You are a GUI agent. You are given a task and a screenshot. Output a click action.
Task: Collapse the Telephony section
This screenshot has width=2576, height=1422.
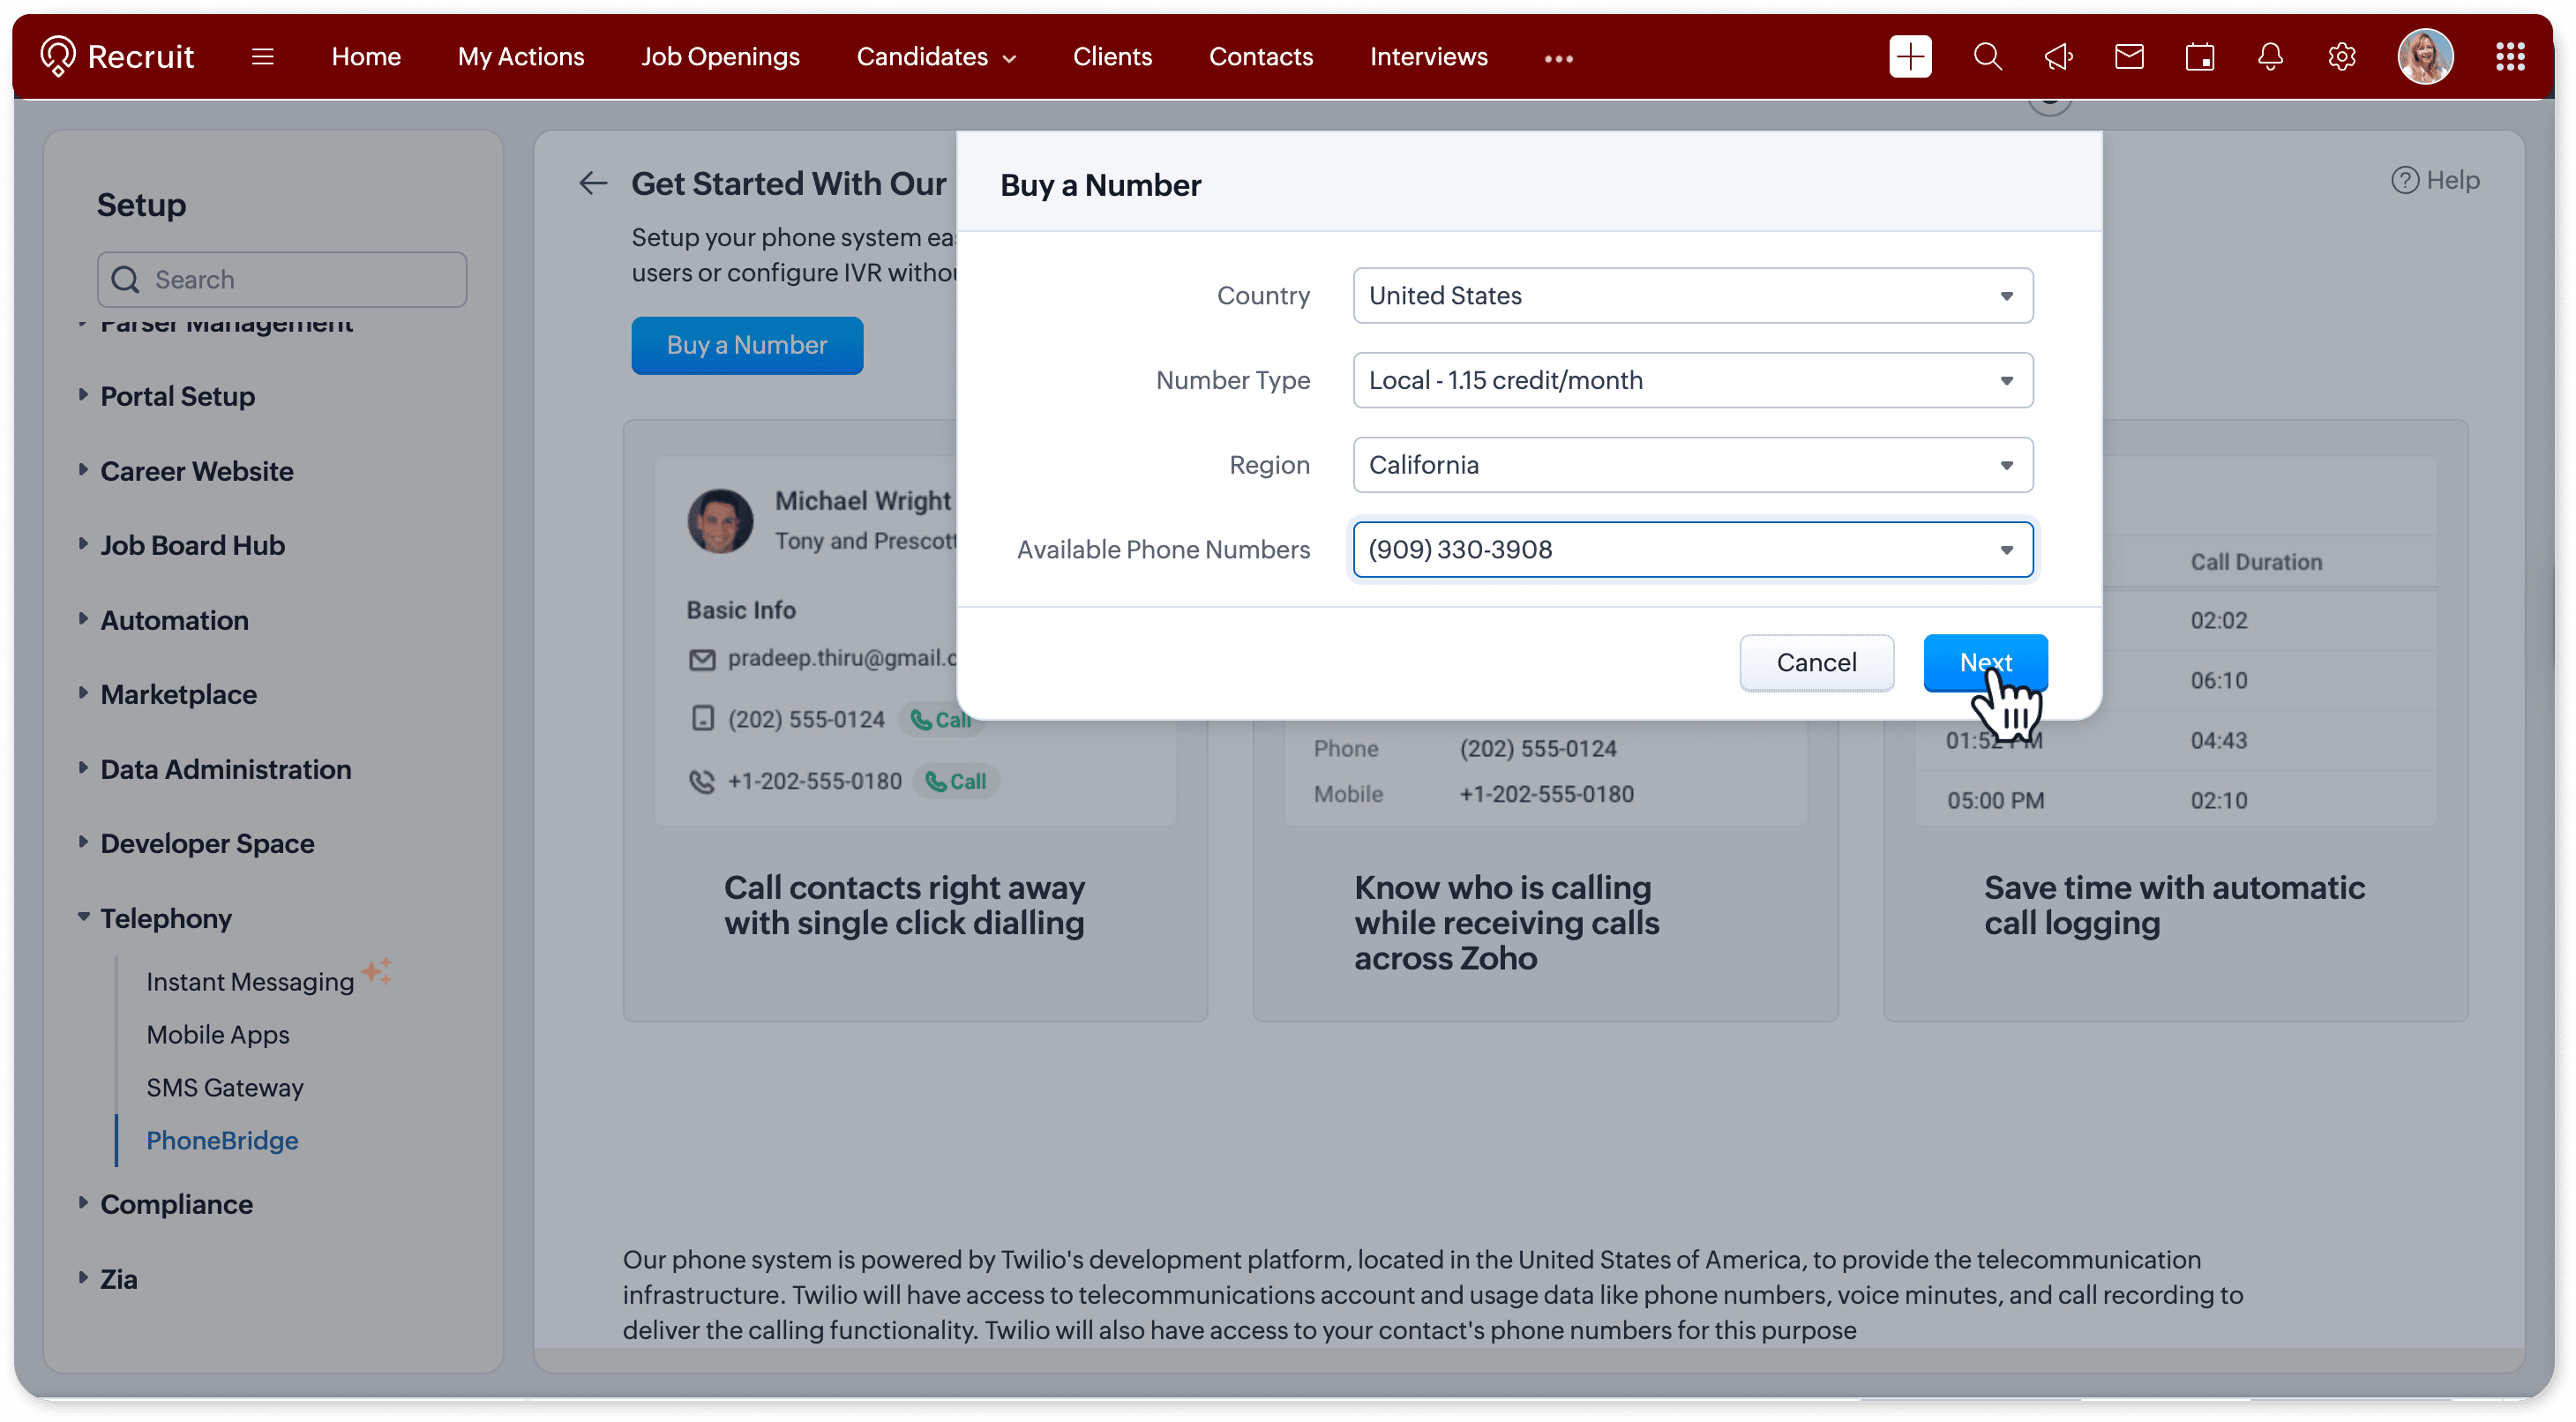pyautogui.click(x=165, y=918)
